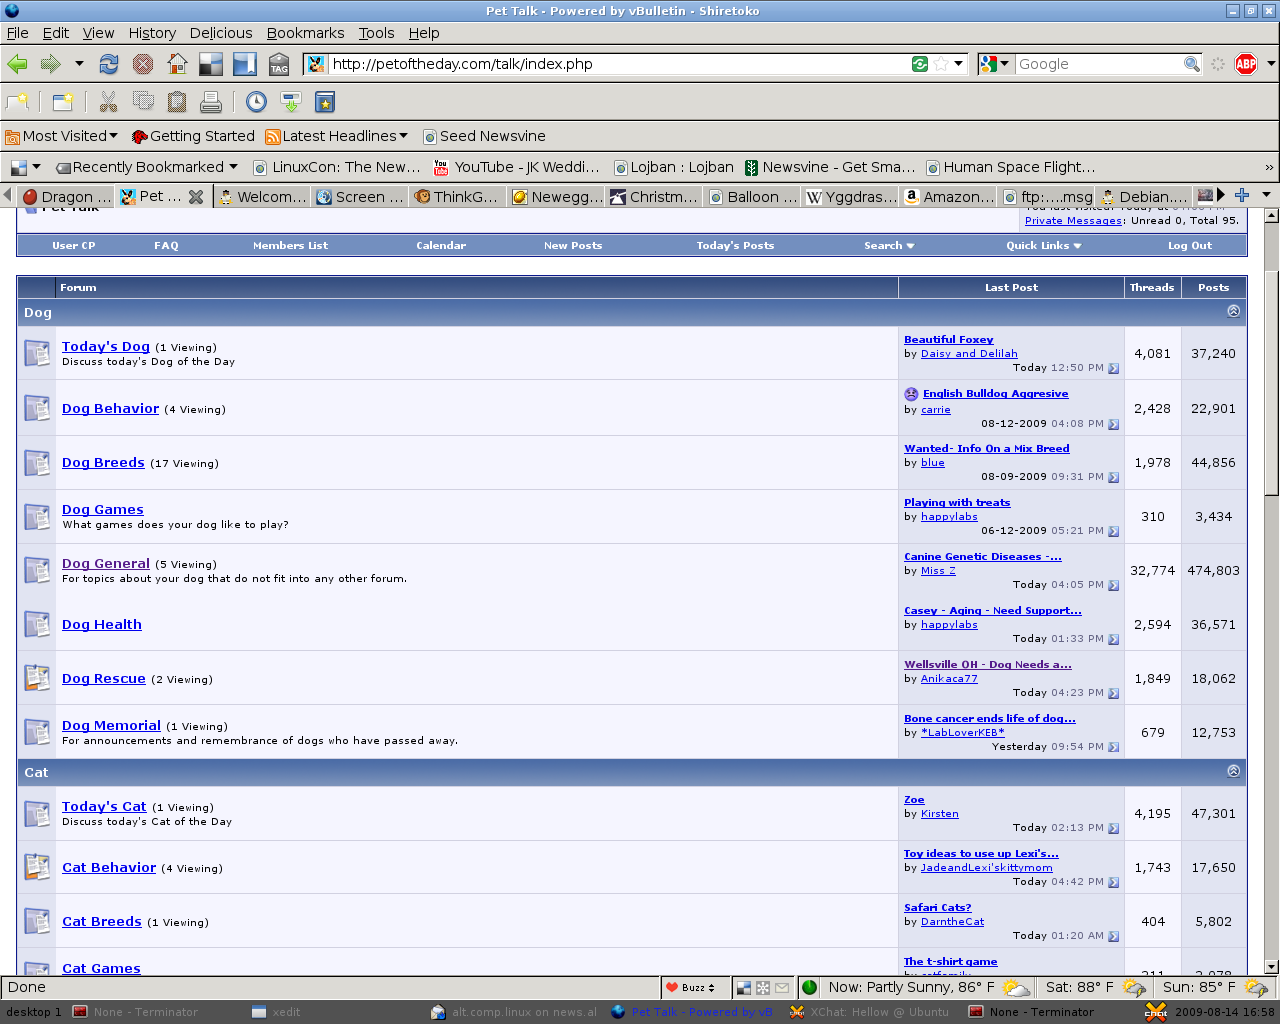Switch to the Amazon tab
This screenshot has width=1280, height=1024.
pos(949,197)
